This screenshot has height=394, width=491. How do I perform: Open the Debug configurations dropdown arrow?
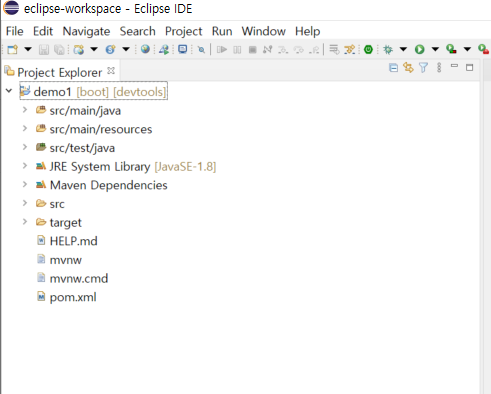pos(403,49)
